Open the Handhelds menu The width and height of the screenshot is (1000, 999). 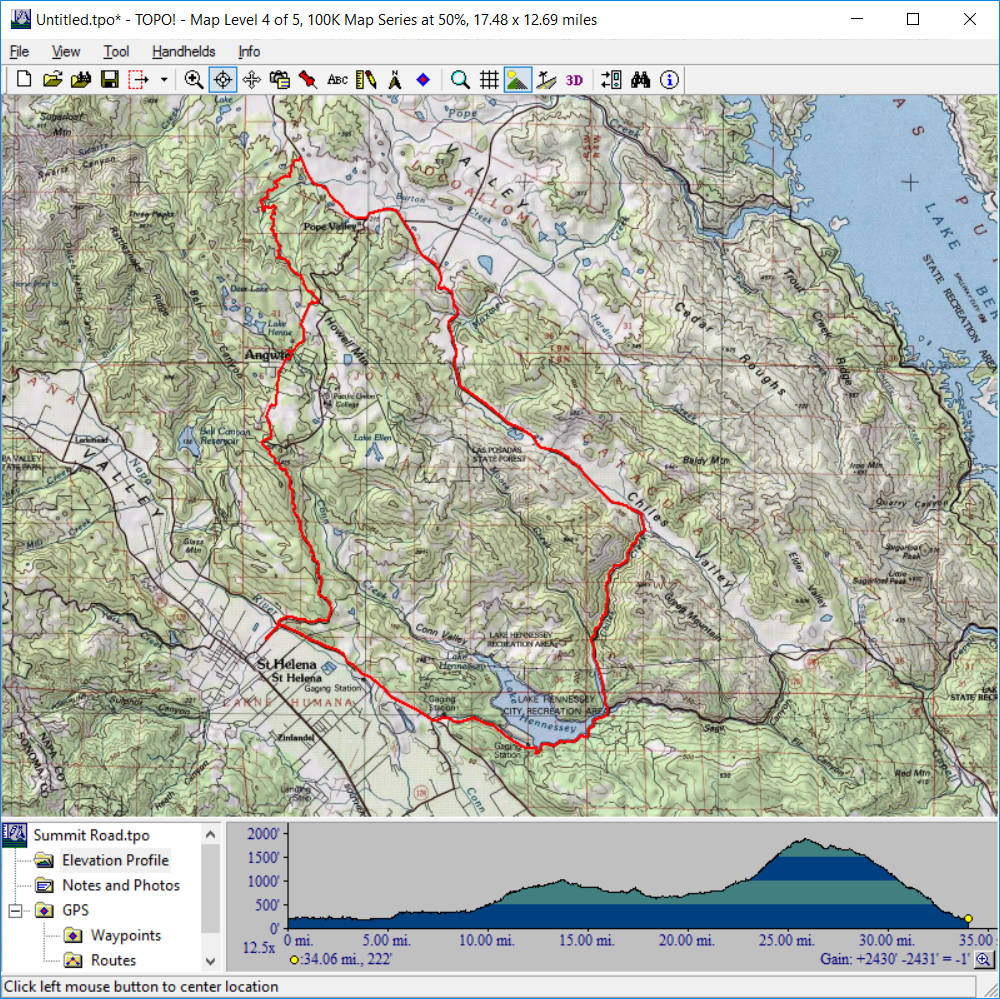pyautogui.click(x=183, y=51)
